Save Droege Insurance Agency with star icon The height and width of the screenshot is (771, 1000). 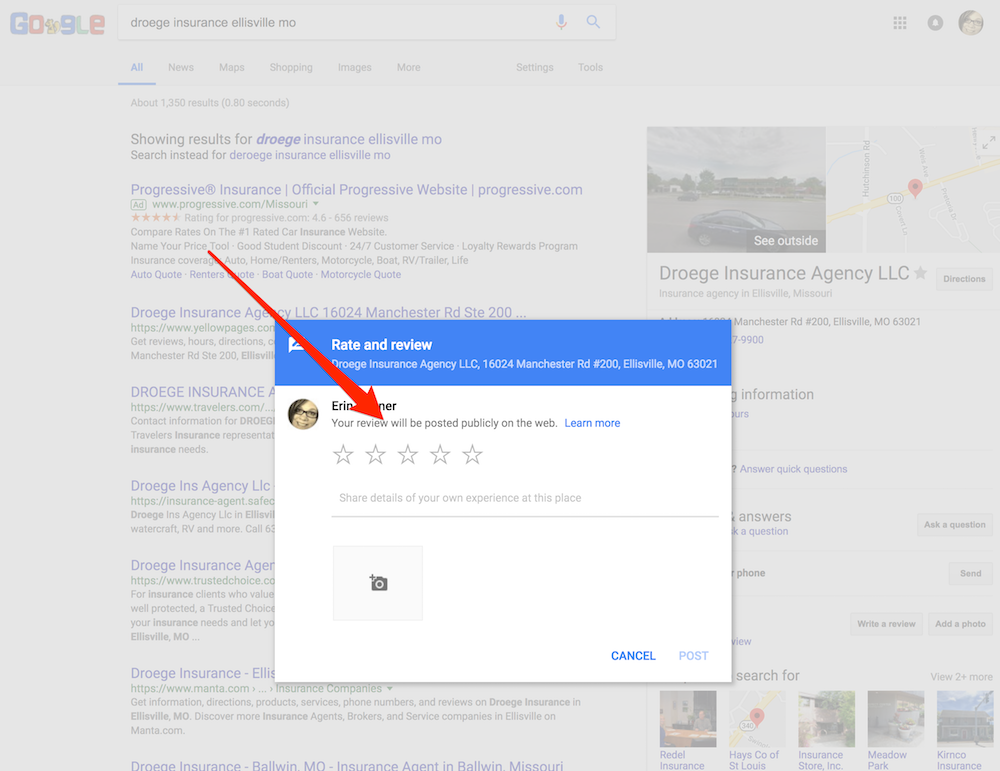pos(920,273)
